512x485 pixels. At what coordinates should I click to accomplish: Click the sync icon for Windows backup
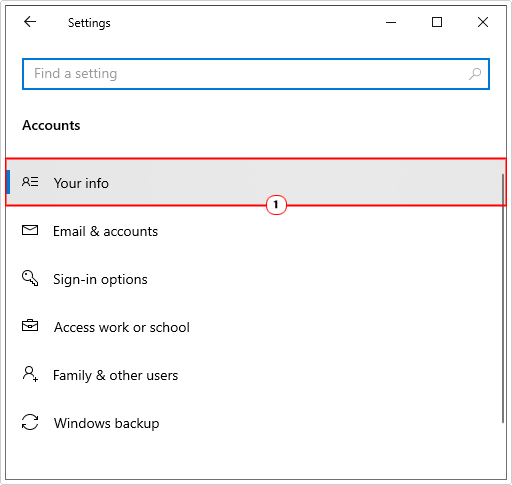30,422
